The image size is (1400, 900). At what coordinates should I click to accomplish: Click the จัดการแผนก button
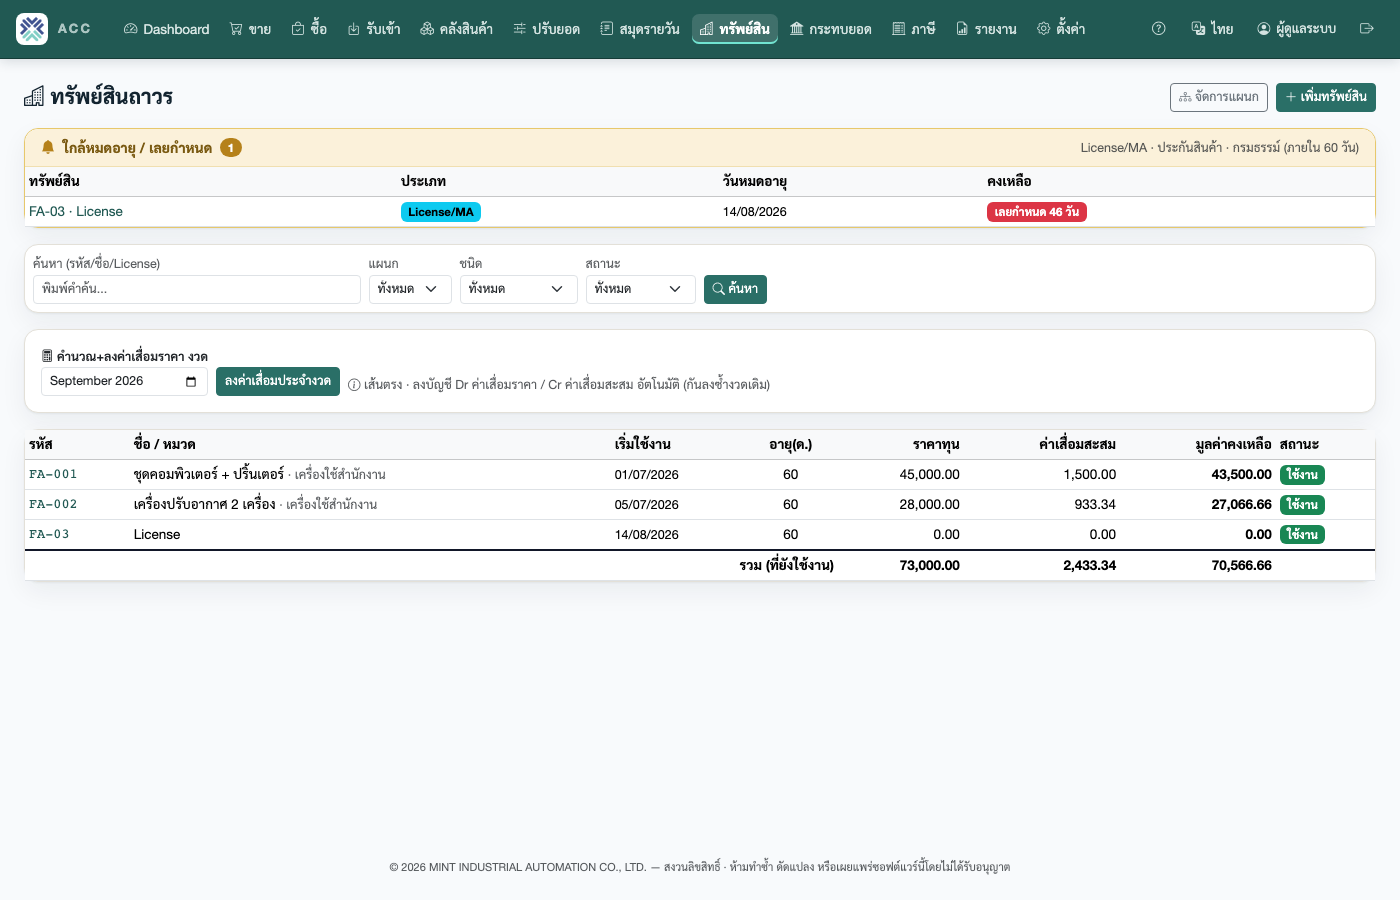tap(1219, 97)
